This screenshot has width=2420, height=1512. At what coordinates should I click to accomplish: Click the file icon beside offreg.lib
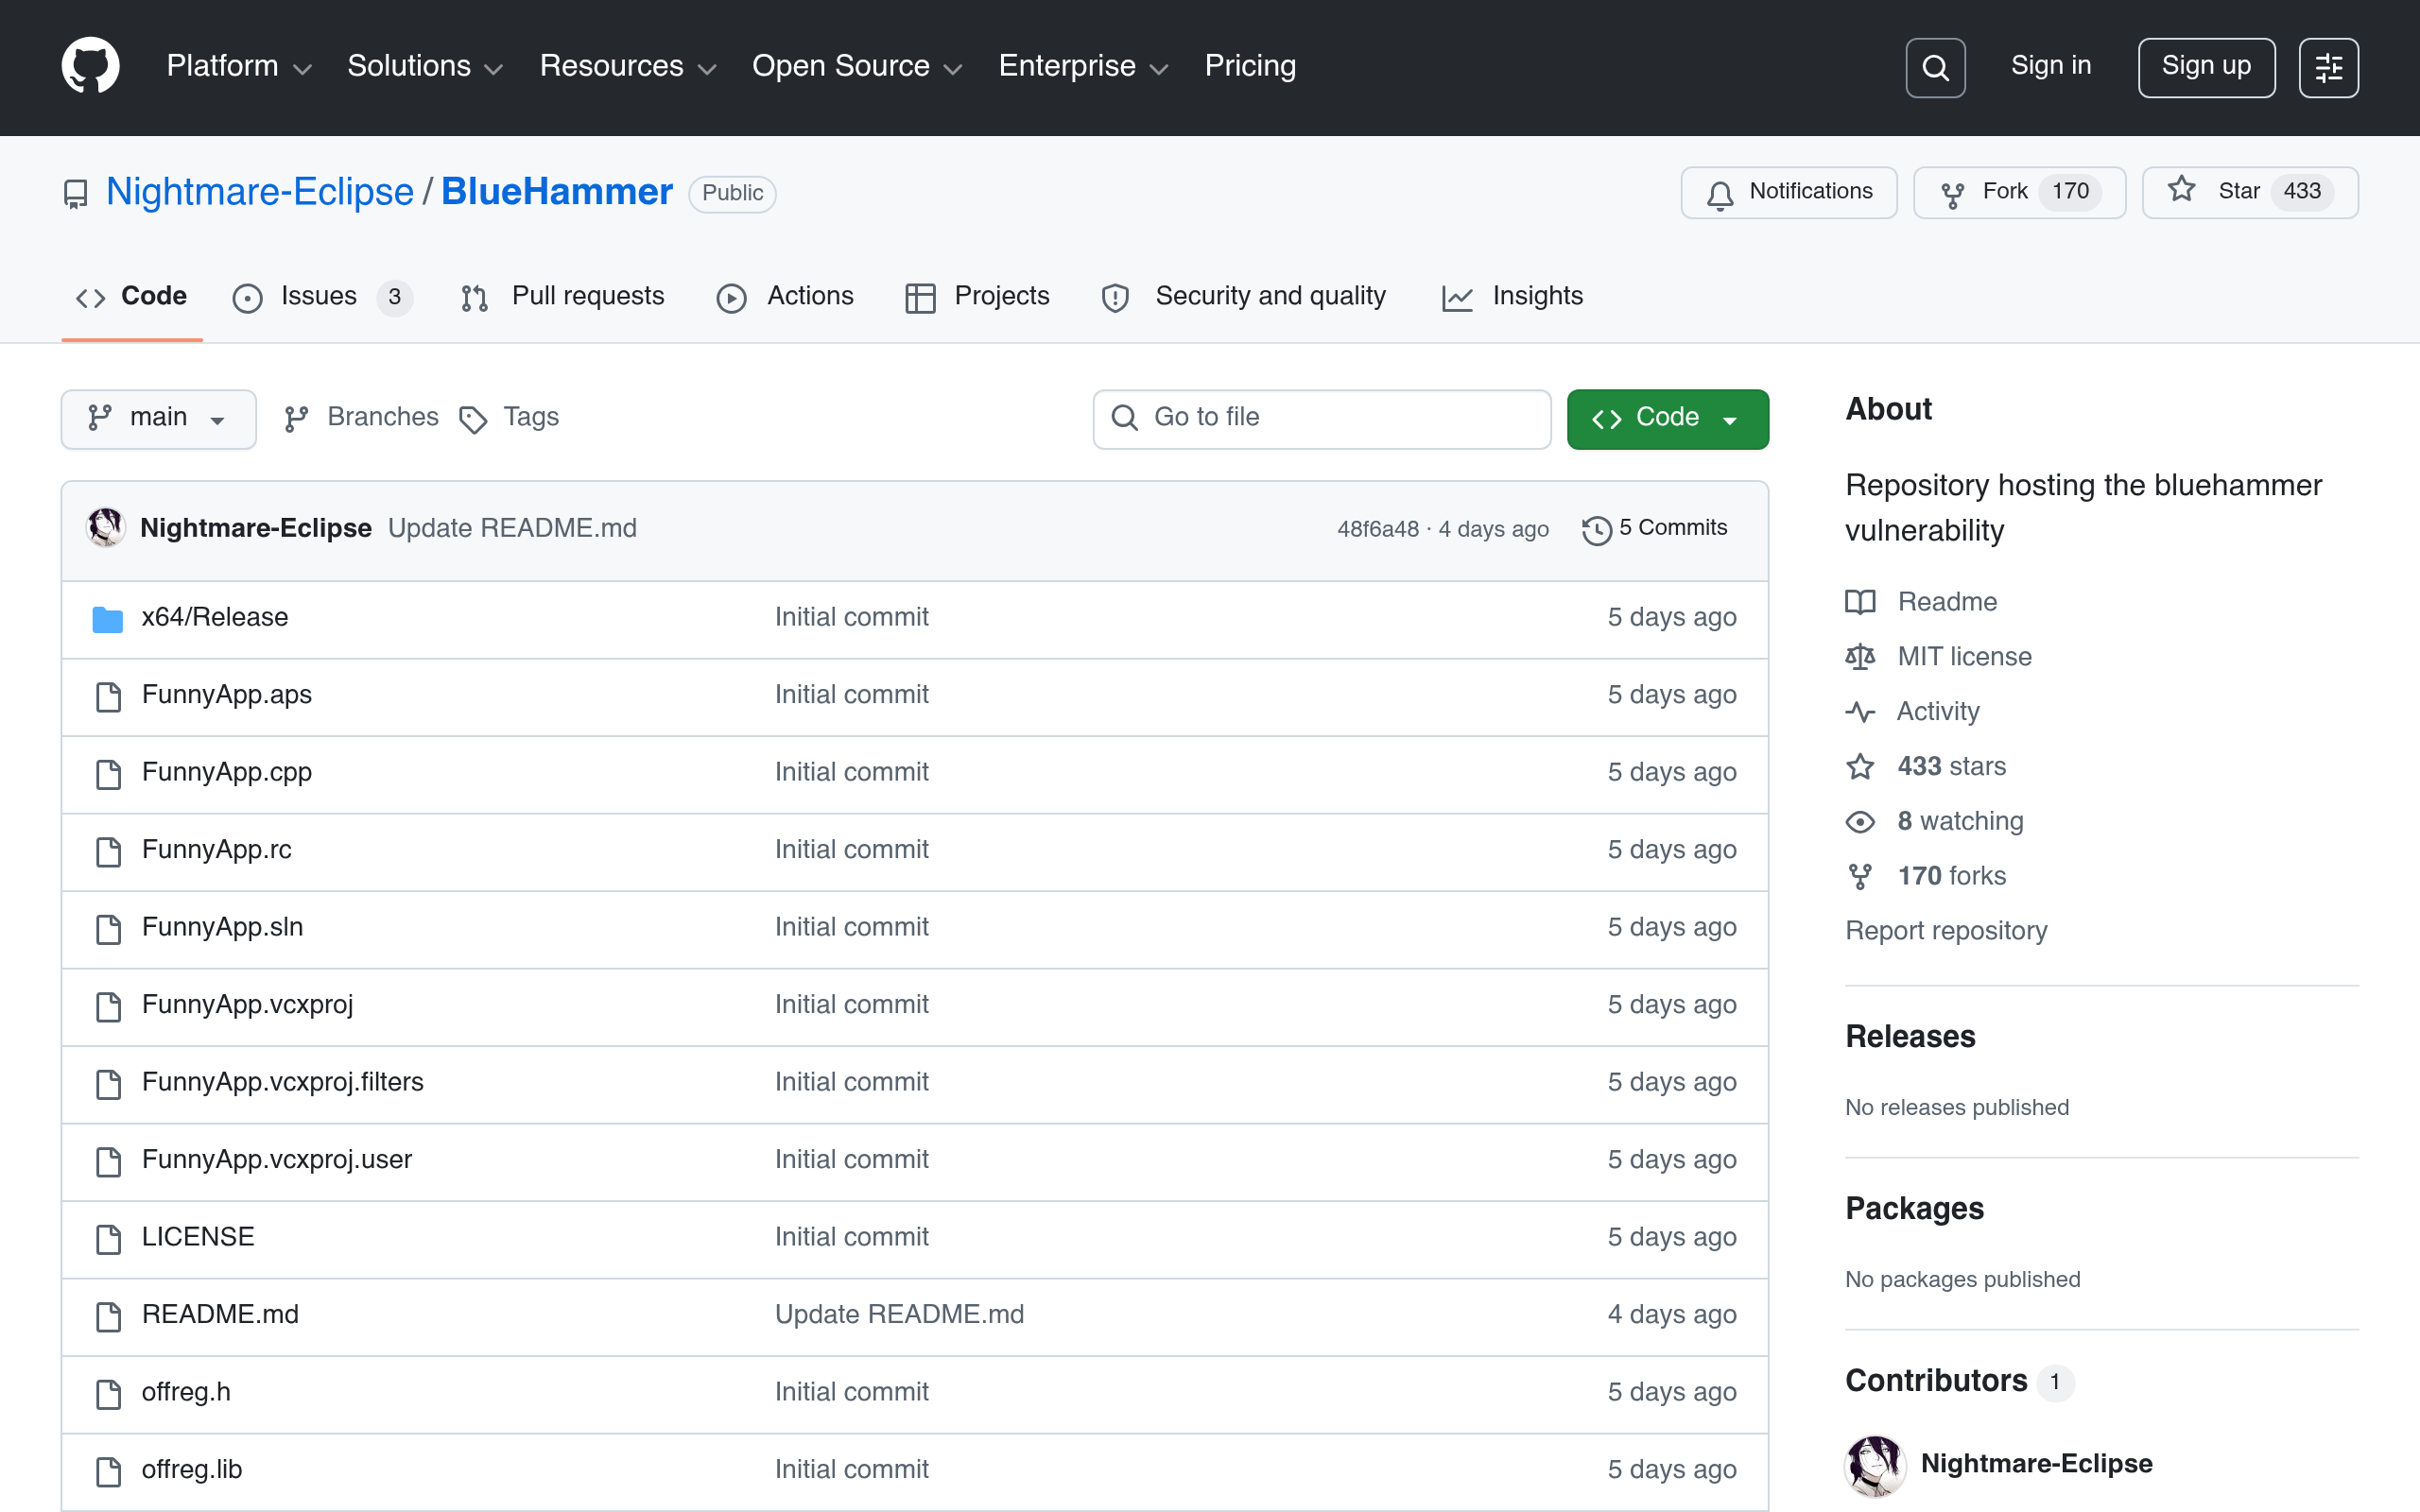click(108, 1471)
